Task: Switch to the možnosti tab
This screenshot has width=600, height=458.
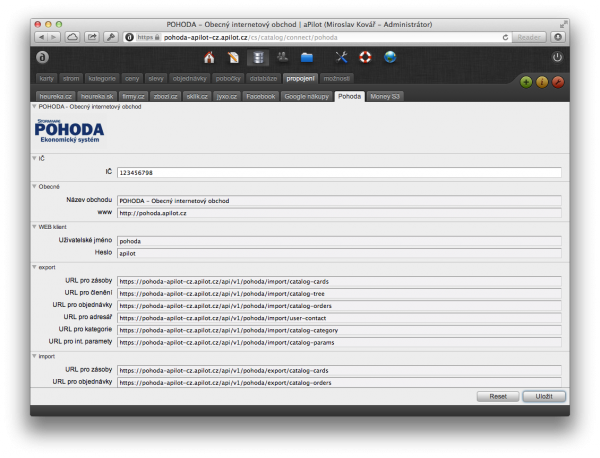Action: pos(336,78)
